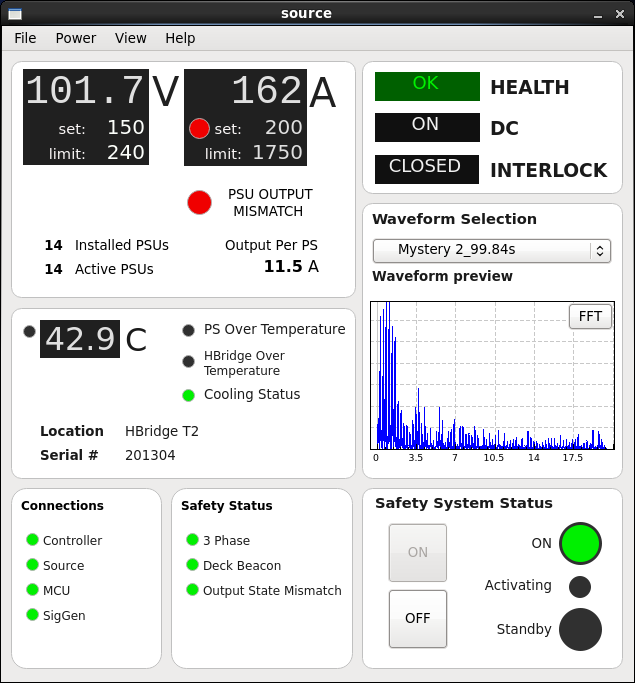635x683 pixels.
Task: Click the Installed PSUs label
Action: (122, 245)
